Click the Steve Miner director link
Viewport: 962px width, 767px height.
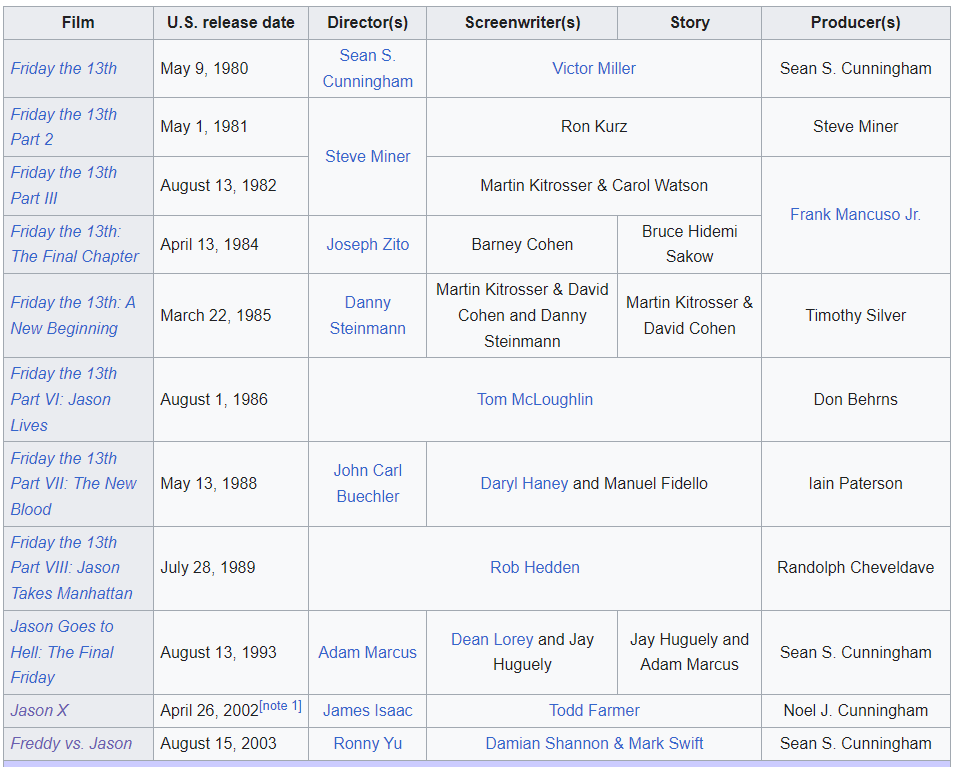(367, 156)
